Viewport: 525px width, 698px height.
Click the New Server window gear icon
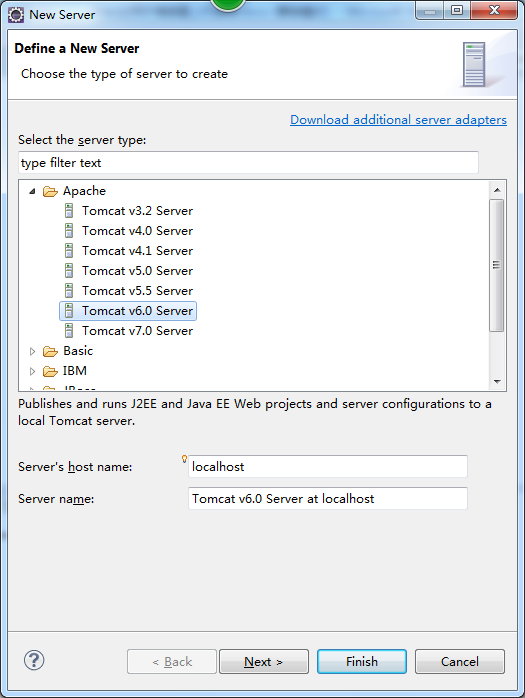coord(16,15)
